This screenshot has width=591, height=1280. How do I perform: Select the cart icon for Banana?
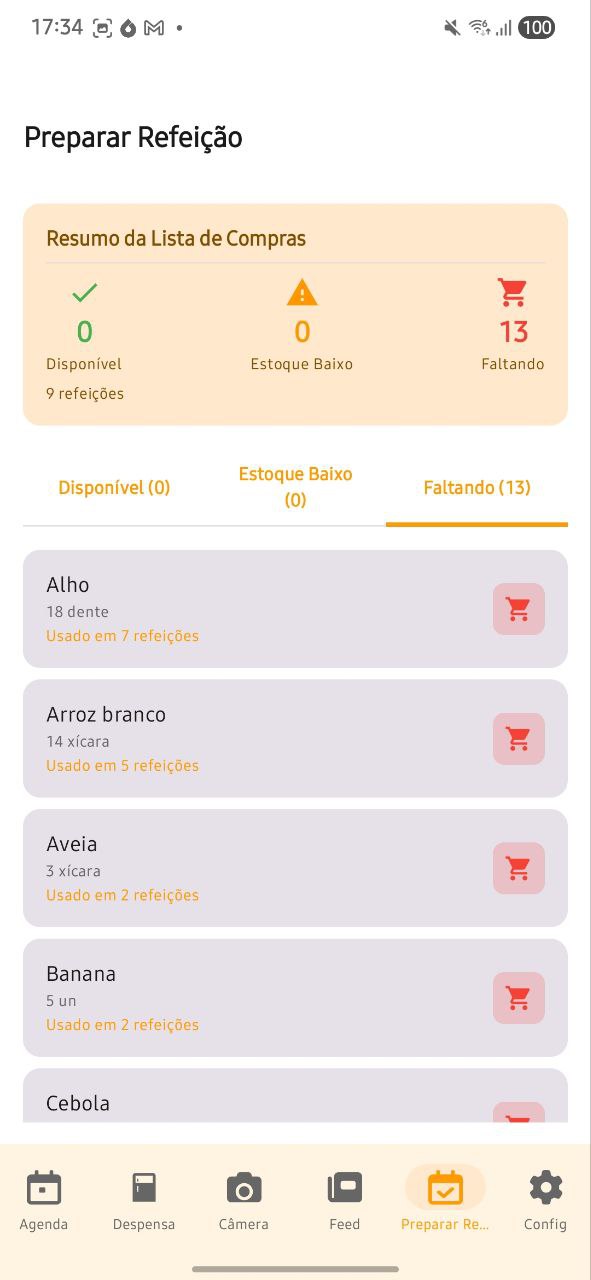pos(518,998)
